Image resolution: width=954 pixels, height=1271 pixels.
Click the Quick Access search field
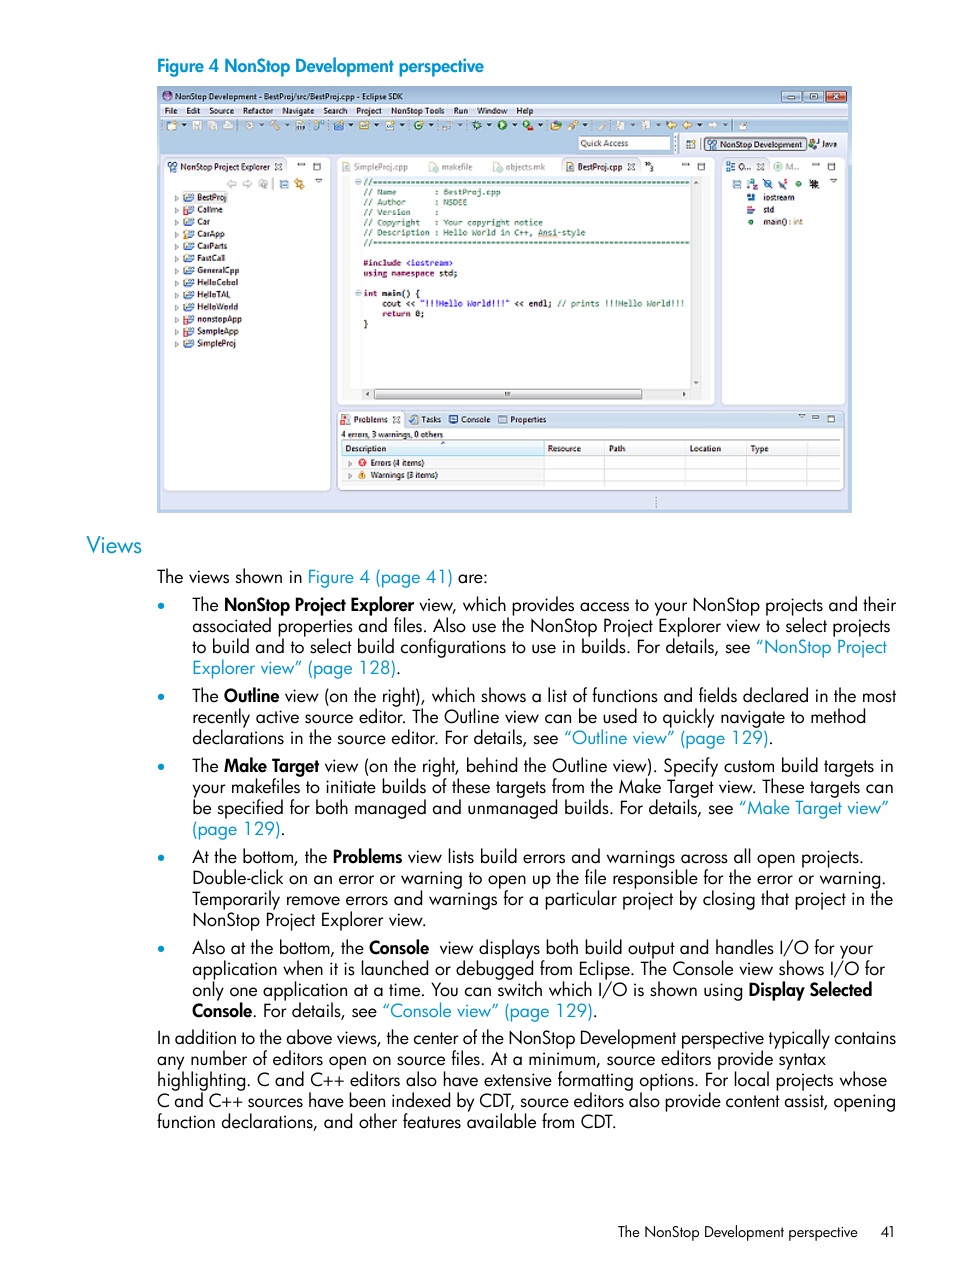coord(623,144)
